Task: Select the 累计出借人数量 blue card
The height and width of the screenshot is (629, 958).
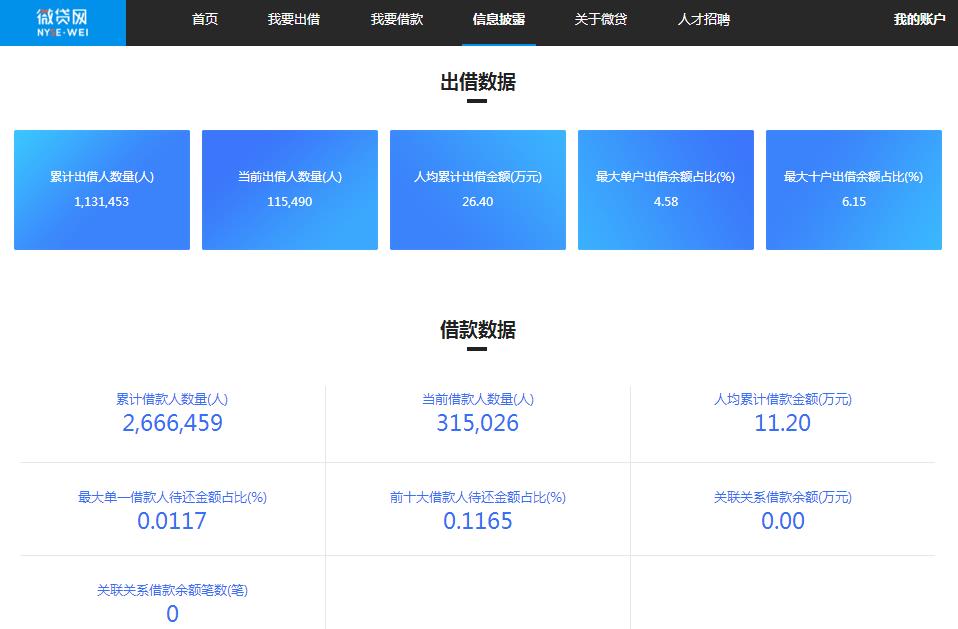Action: [101, 189]
